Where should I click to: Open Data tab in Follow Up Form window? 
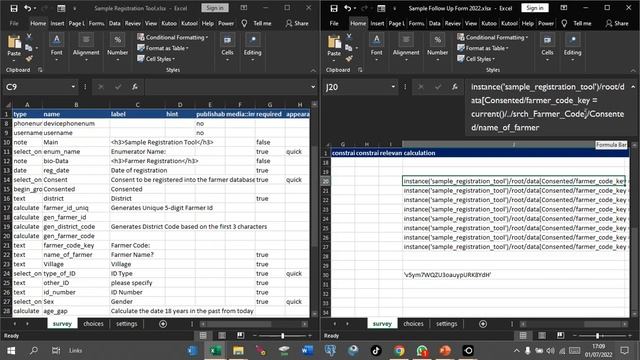[434, 23]
